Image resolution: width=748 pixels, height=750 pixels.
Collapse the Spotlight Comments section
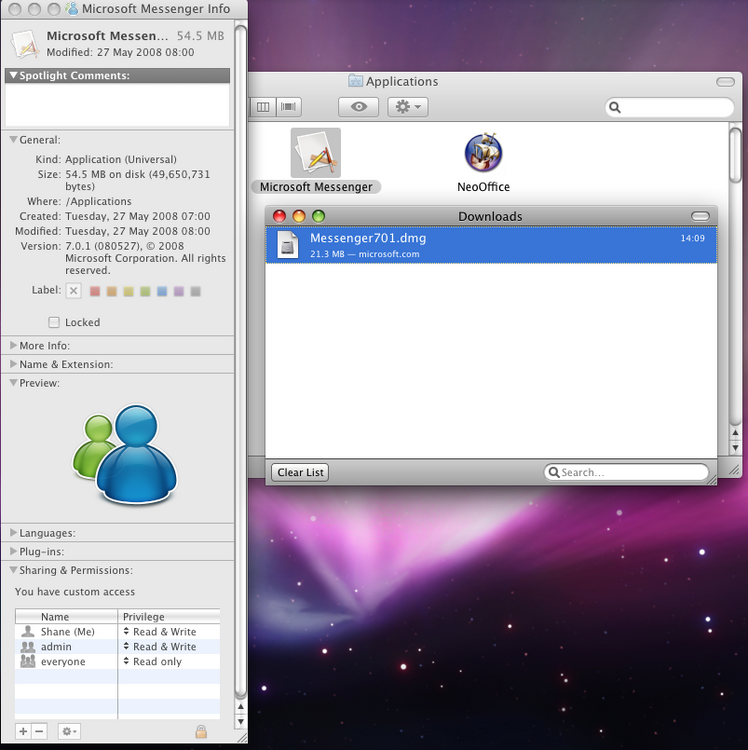tap(13, 75)
